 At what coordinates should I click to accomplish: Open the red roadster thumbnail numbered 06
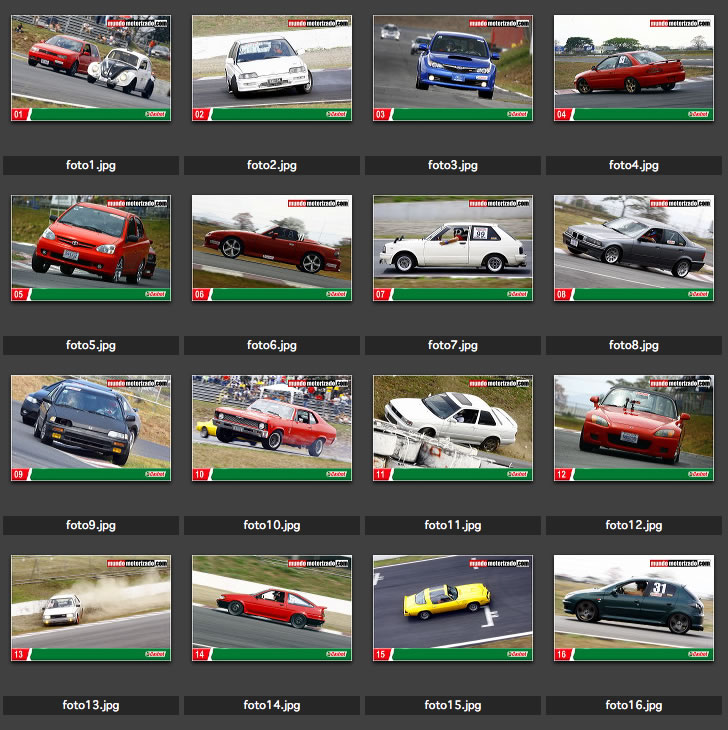[272, 248]
